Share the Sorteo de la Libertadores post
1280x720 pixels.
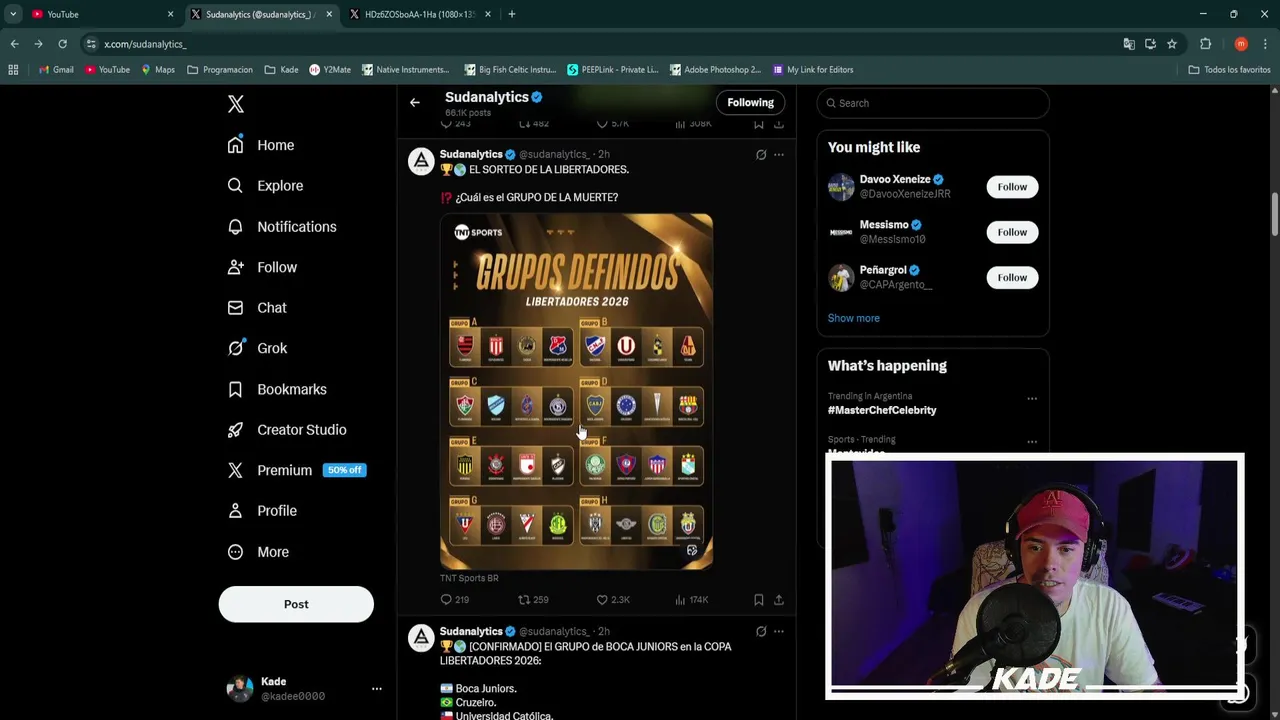779,600
